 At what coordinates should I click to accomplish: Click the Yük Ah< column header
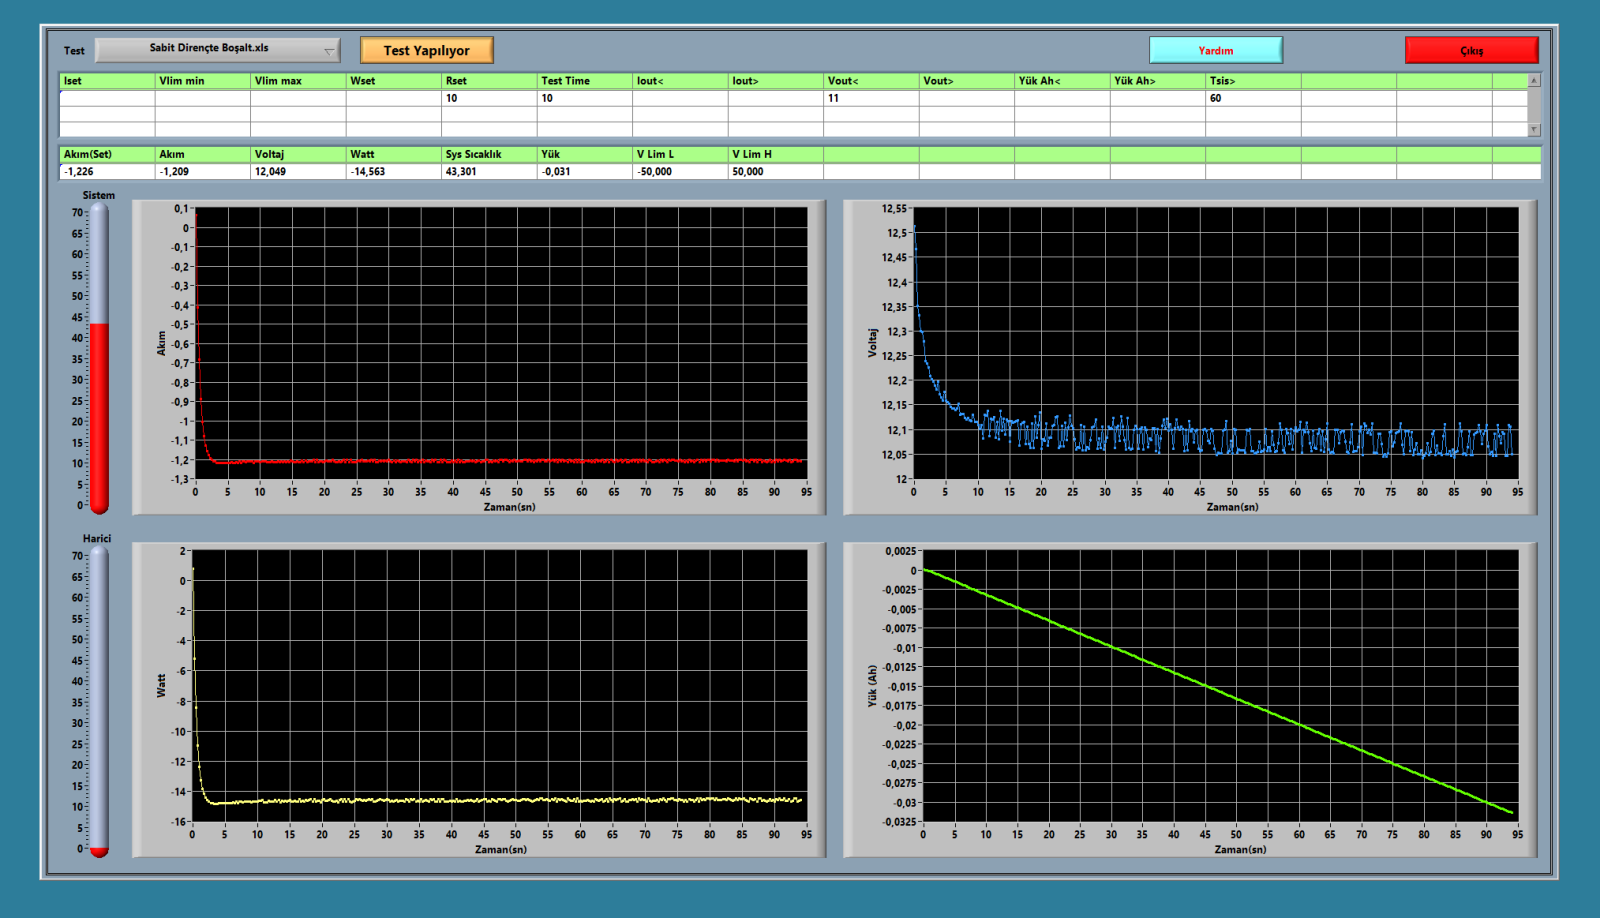point(1062,81)
